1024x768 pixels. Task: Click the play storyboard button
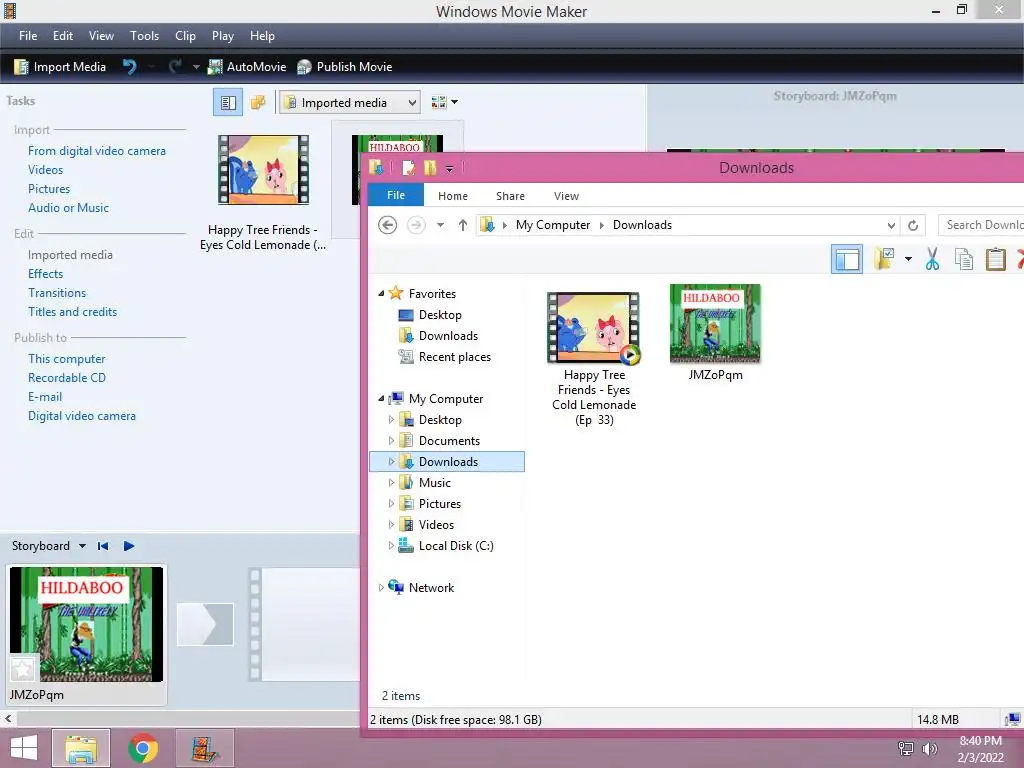point(129,546)
